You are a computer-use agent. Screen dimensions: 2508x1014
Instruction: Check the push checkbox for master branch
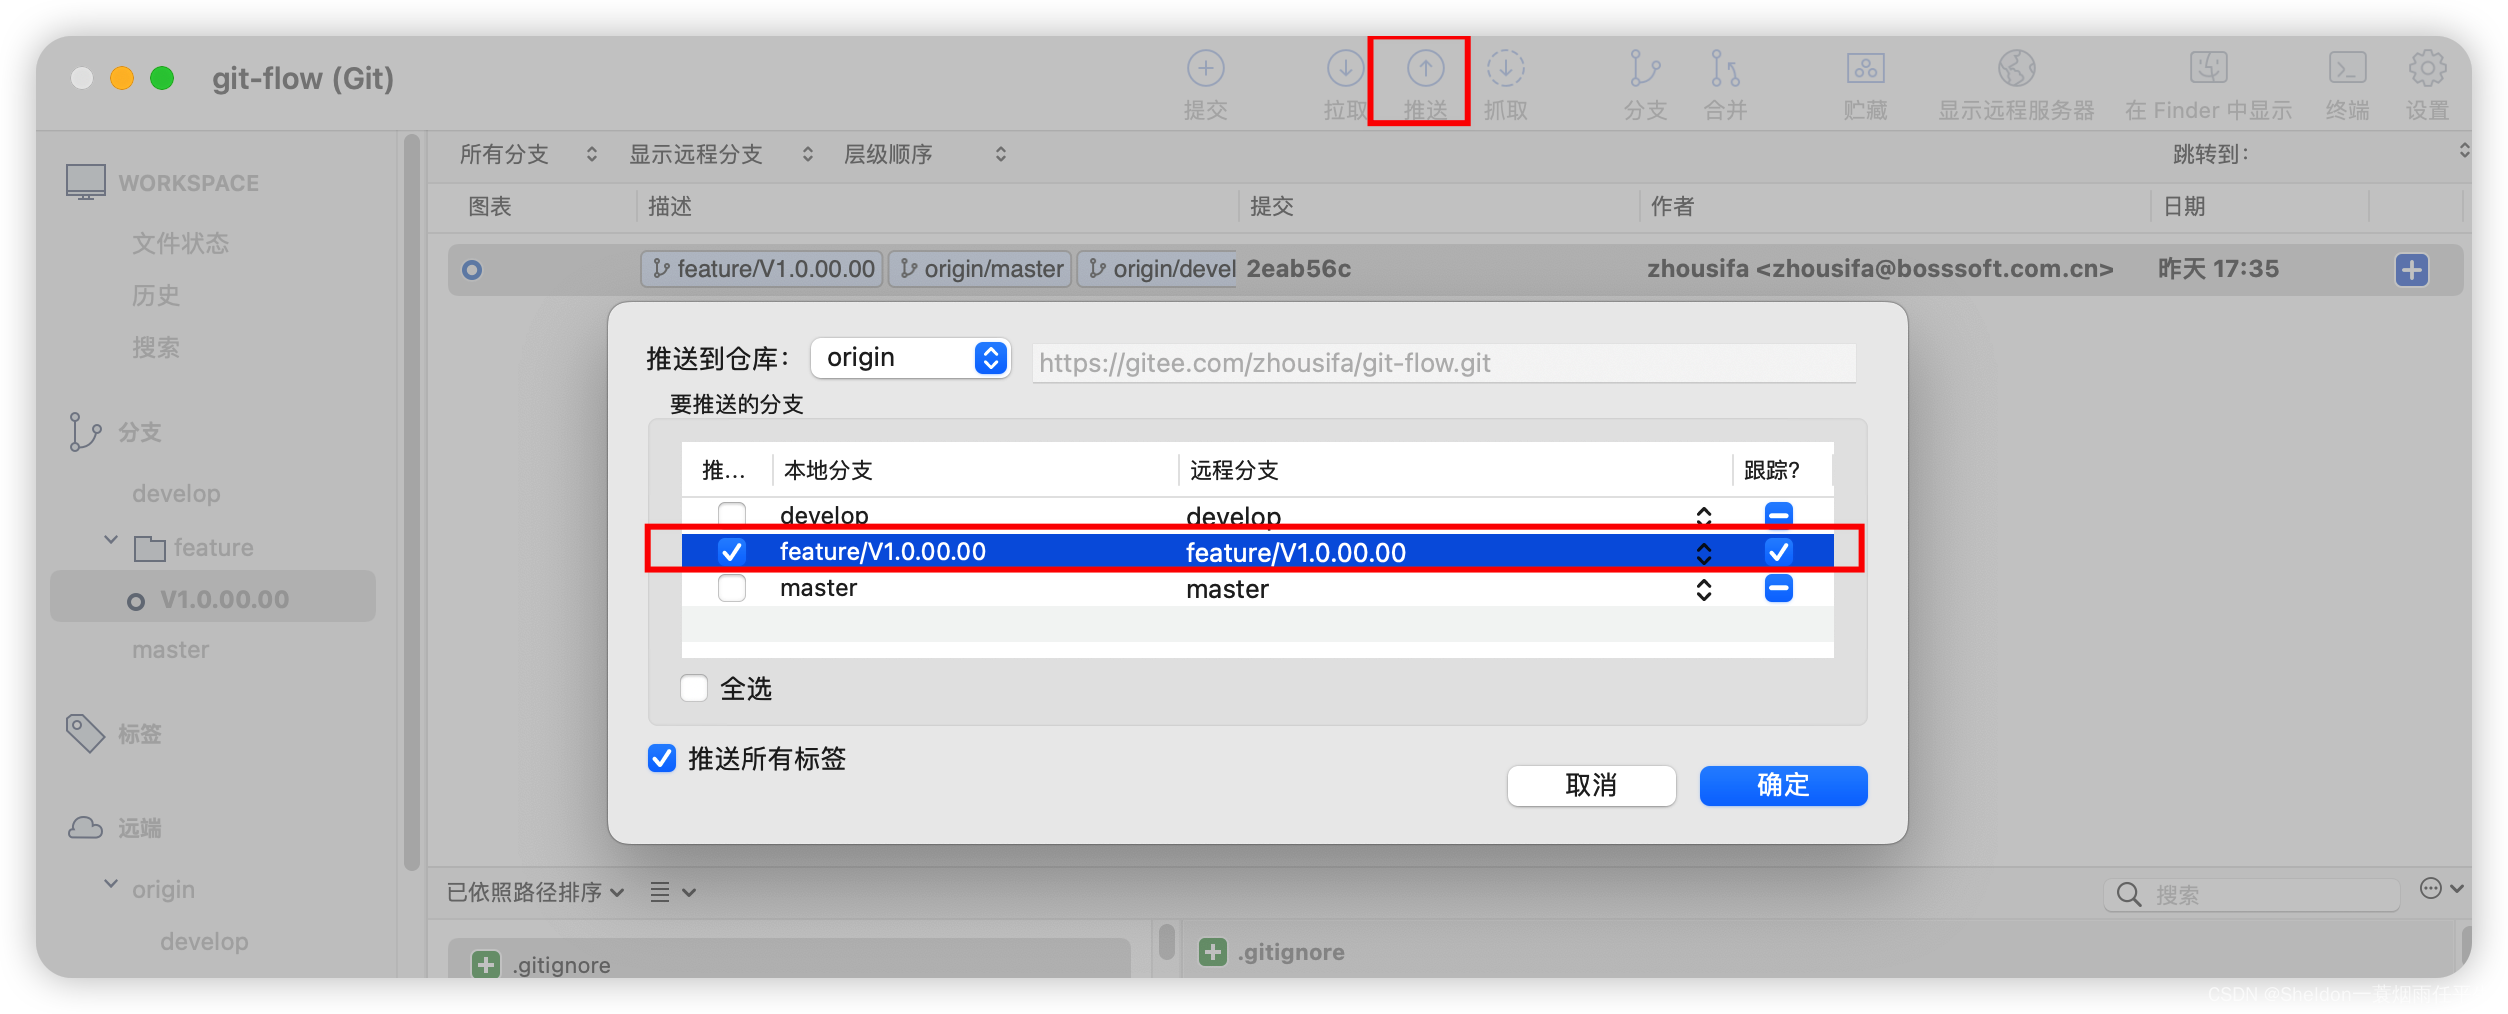pos(732,588)
